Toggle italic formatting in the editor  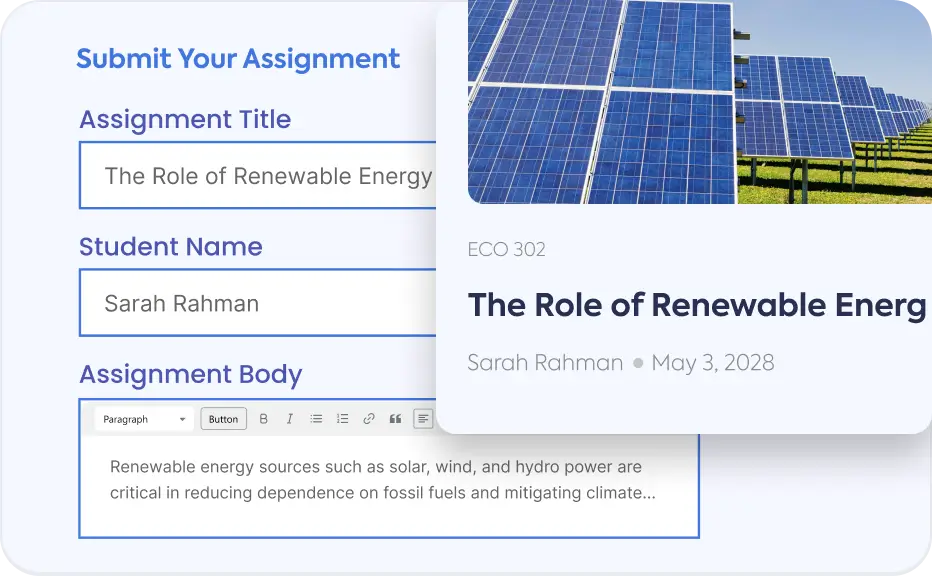[290, 419]
